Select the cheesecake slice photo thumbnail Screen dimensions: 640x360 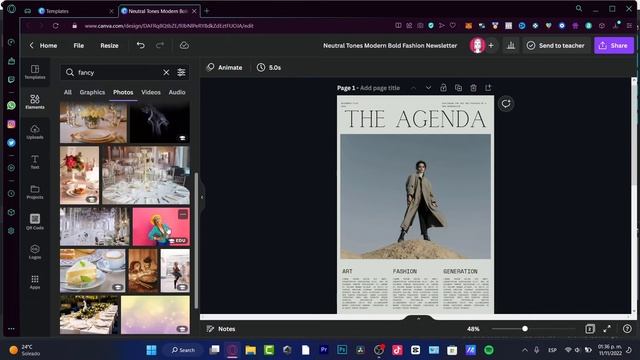tap(93, 271)
